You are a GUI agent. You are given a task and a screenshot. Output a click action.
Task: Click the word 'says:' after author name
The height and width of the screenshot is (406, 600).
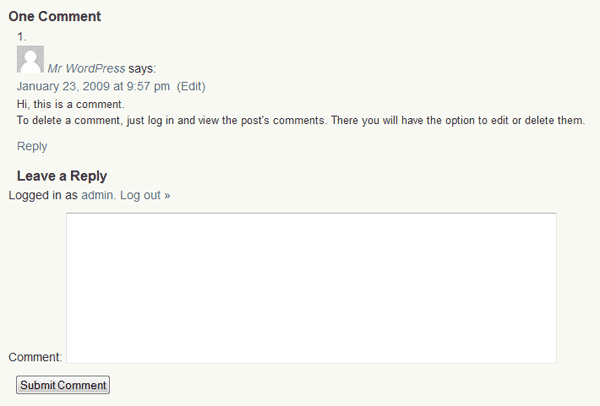point(142,69)
